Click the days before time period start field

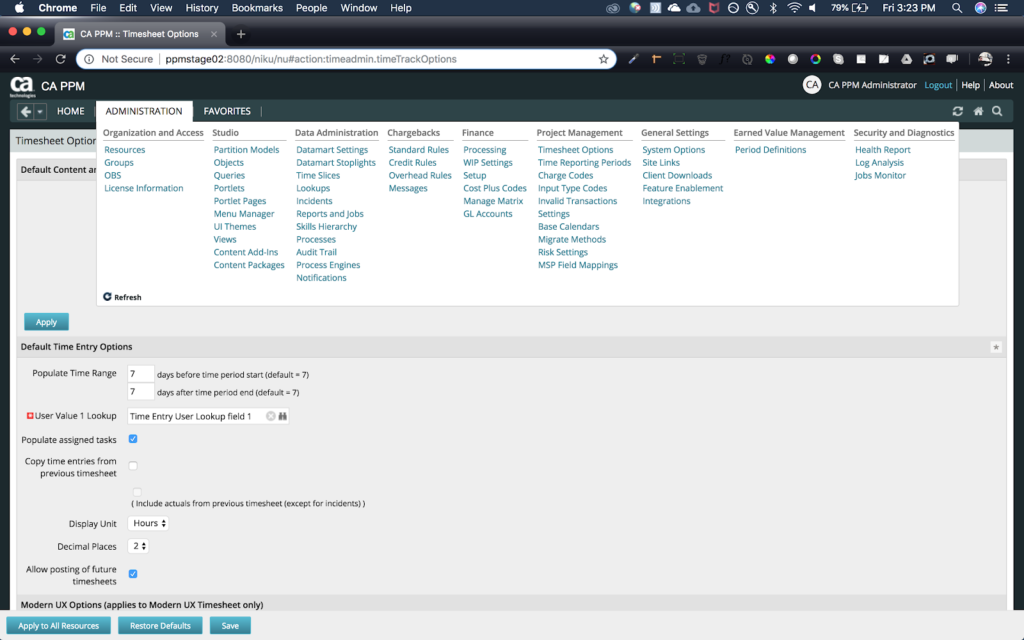click(x=141, y=374)
